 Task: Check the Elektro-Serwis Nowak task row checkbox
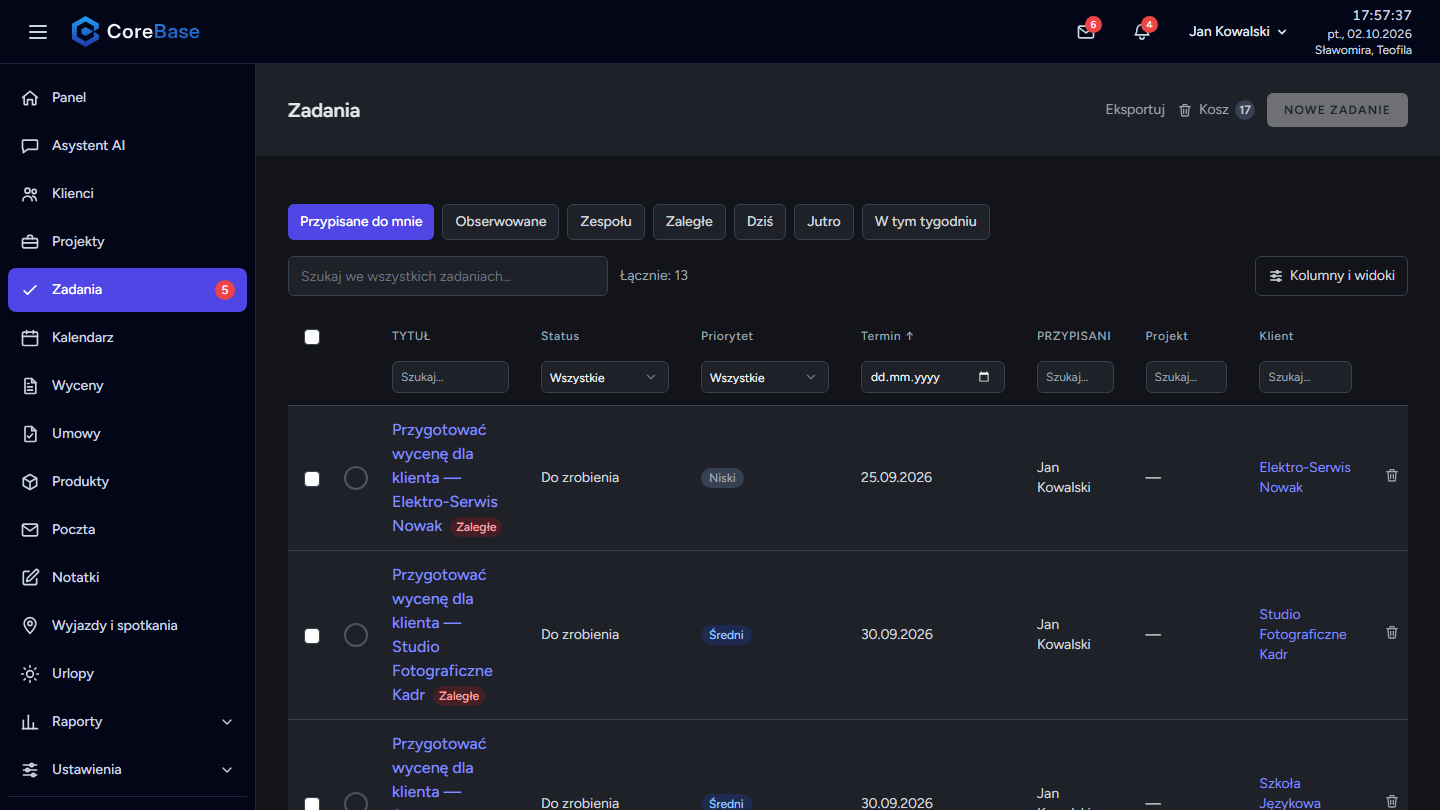tap(312, 479)
